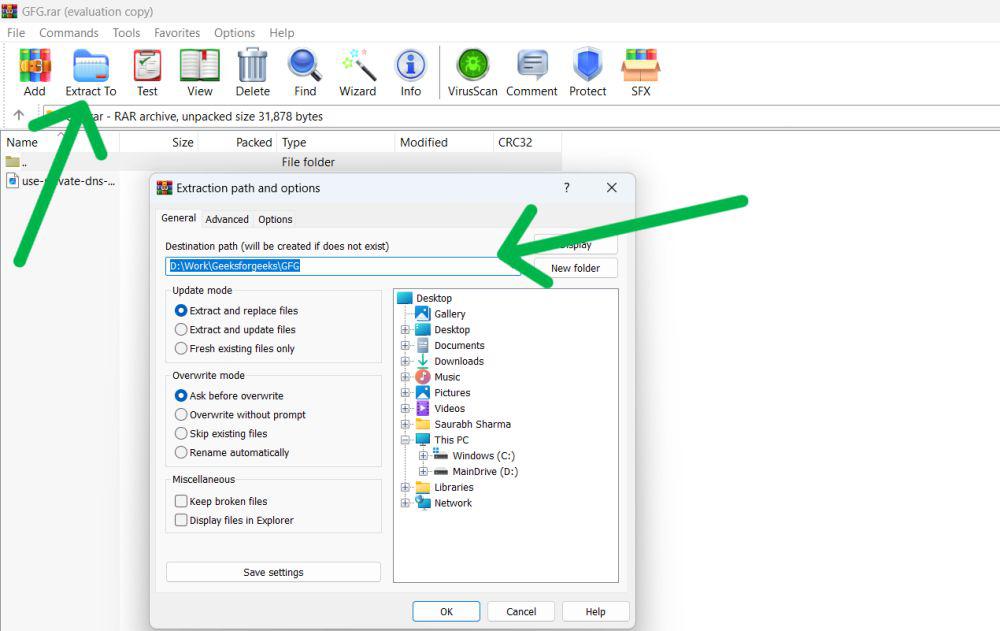Select Pictures in folder tree

tap(452, 393)
